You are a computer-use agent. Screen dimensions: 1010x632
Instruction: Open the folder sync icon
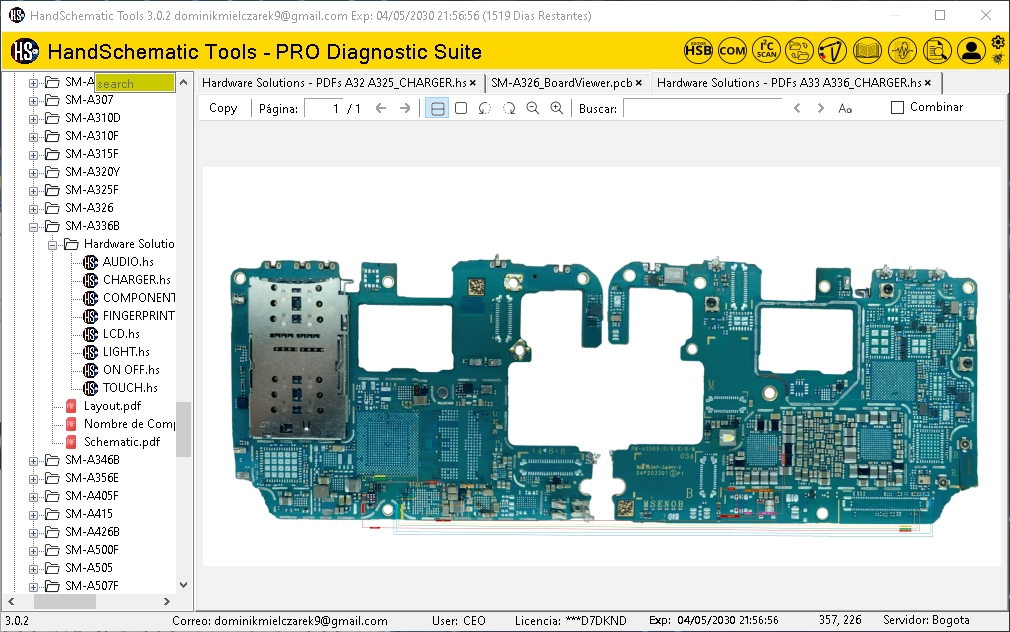[x=799, y=50]
